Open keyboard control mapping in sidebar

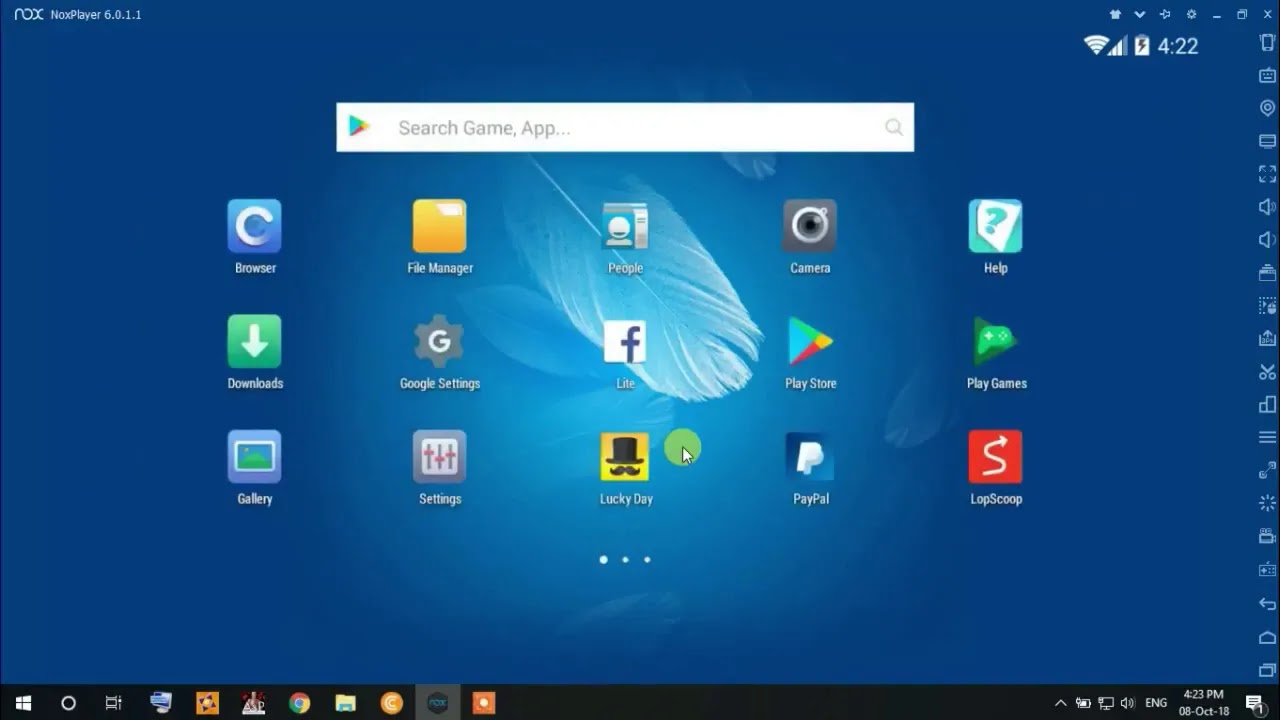[1267, 75]
